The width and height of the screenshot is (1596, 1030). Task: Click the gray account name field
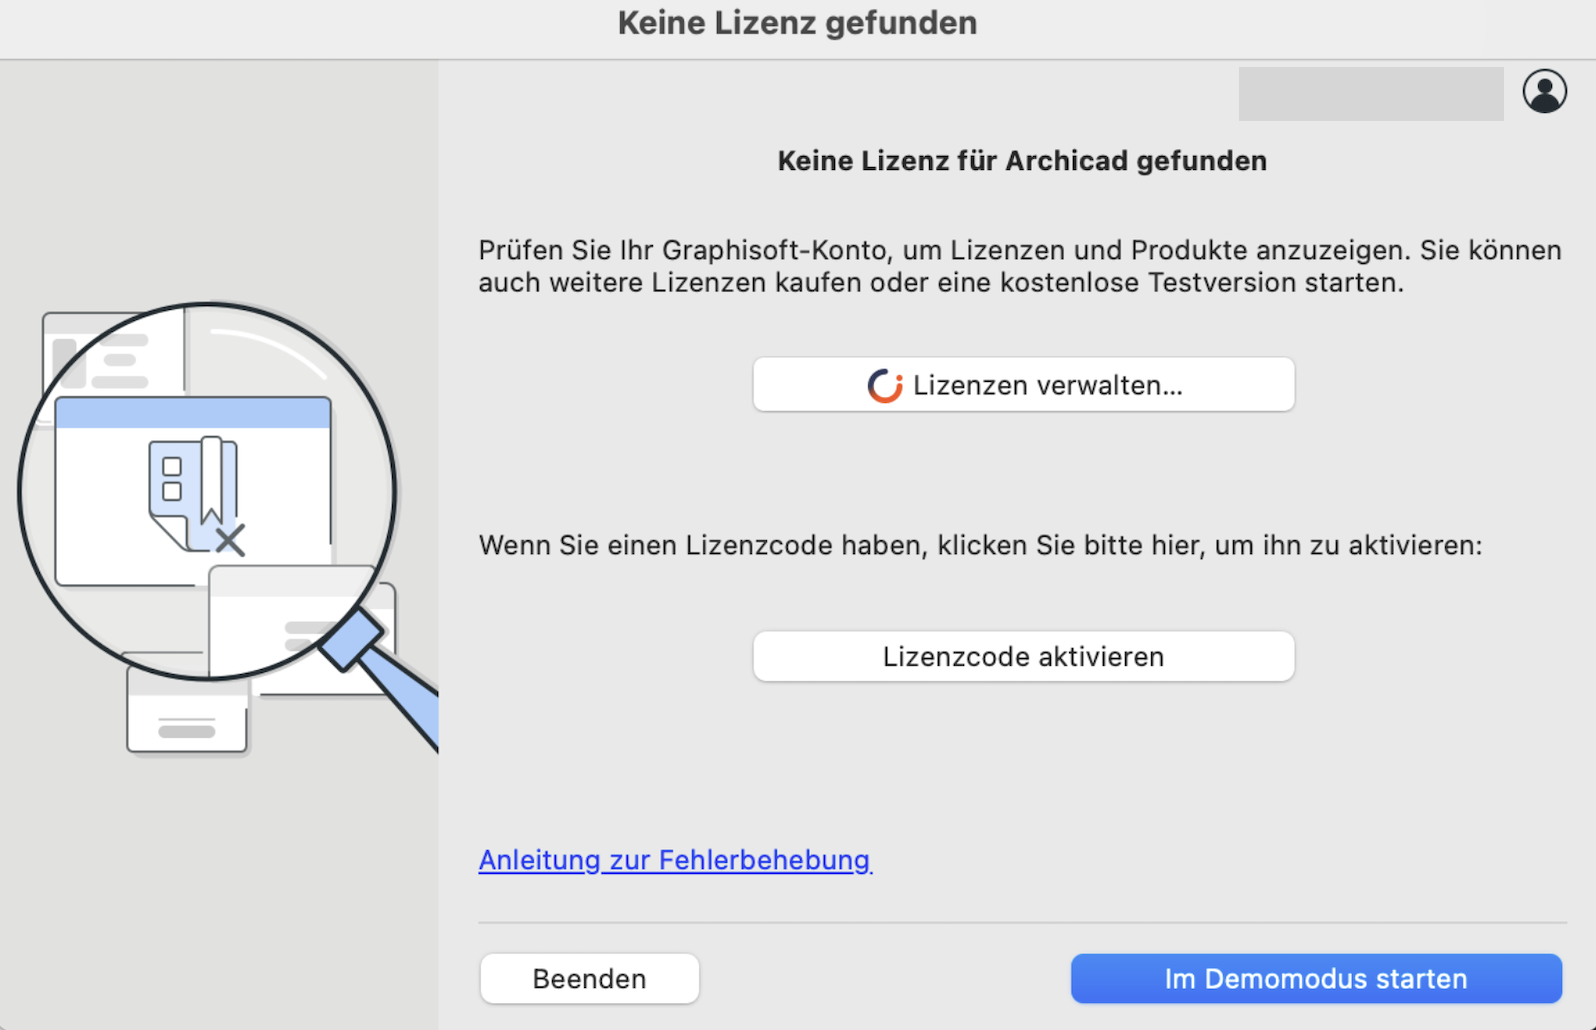click(x=1371, y=94)
